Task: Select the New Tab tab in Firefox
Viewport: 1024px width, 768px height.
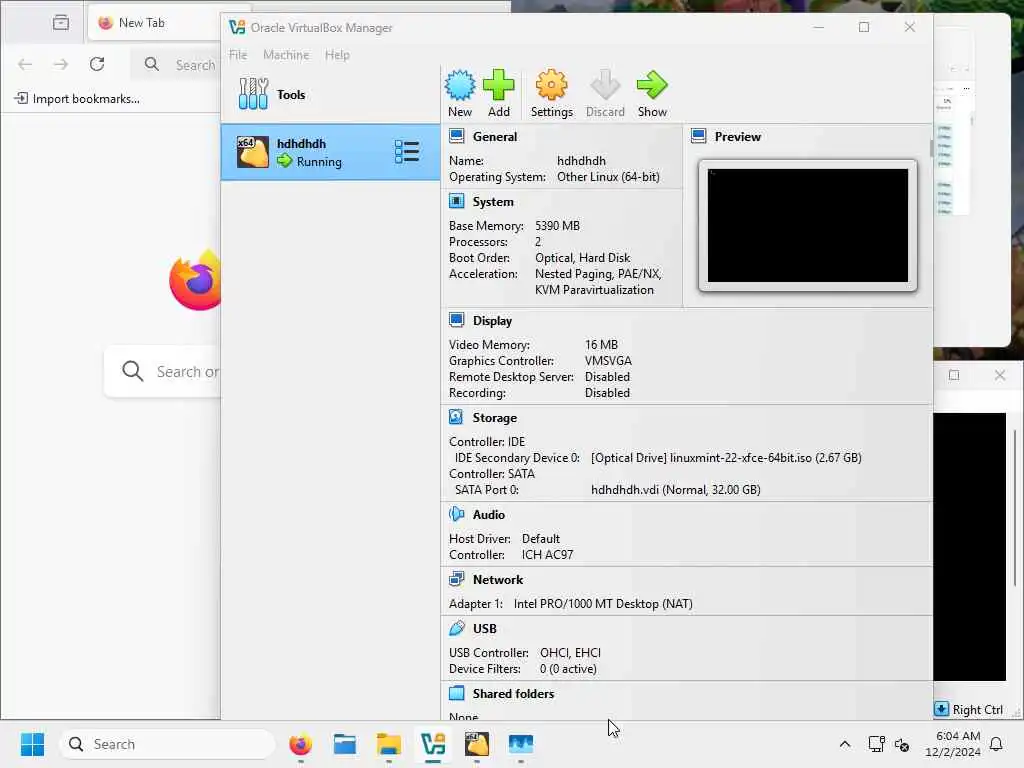Action: tap(153, 23)
